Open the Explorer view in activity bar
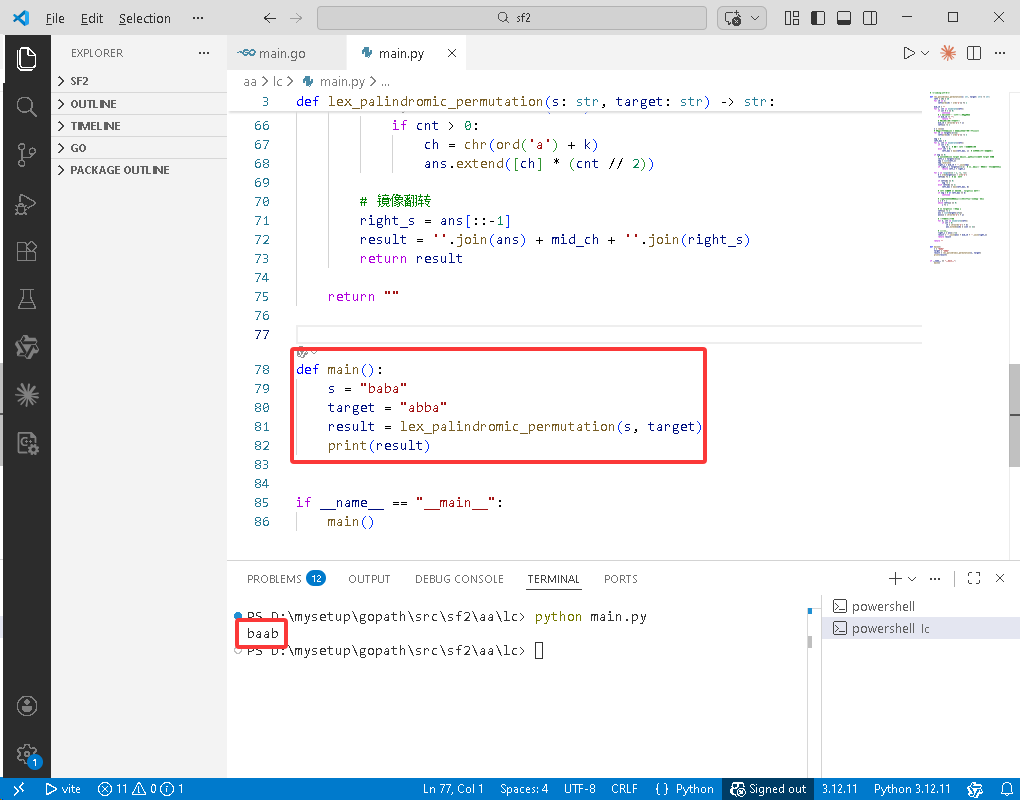This screenshot has height=800, width=1020. 27,59
